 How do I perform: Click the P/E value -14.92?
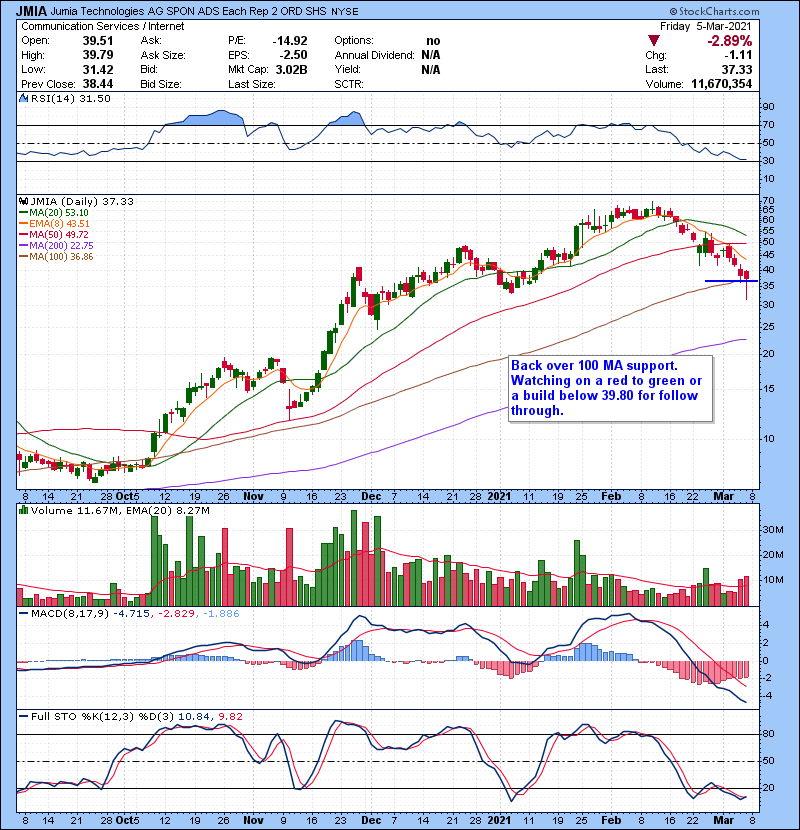290,41
